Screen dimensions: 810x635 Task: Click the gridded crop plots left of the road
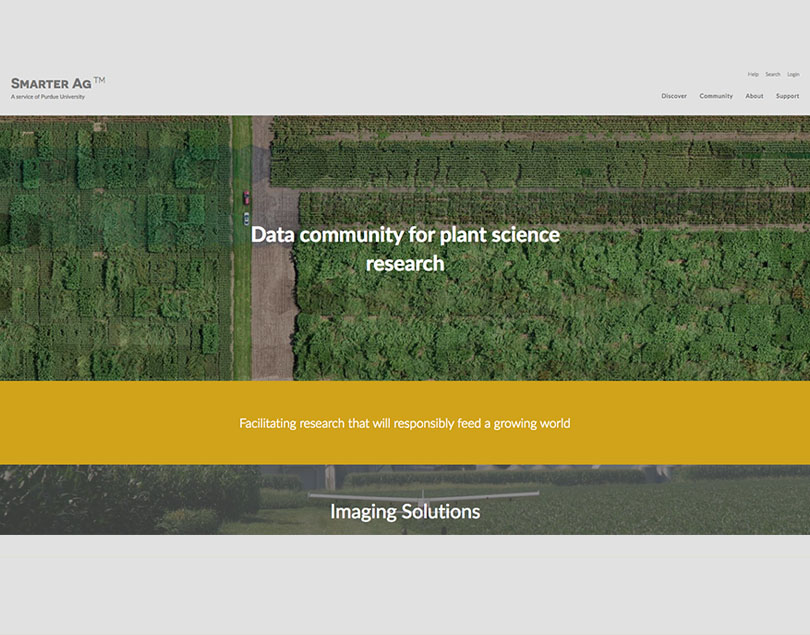click(110, 250)
